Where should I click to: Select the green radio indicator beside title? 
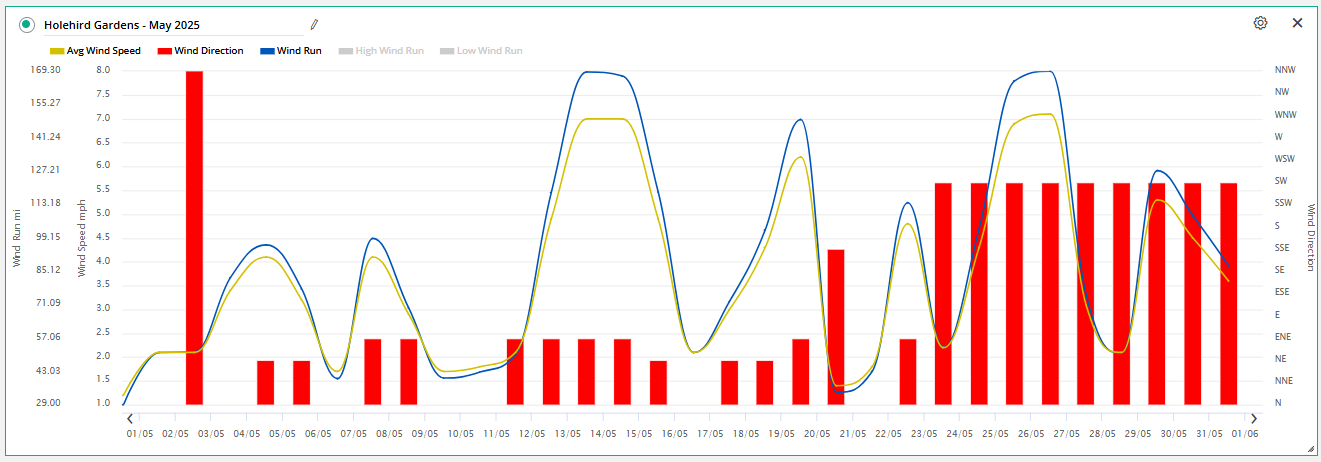tap(27, 25)
